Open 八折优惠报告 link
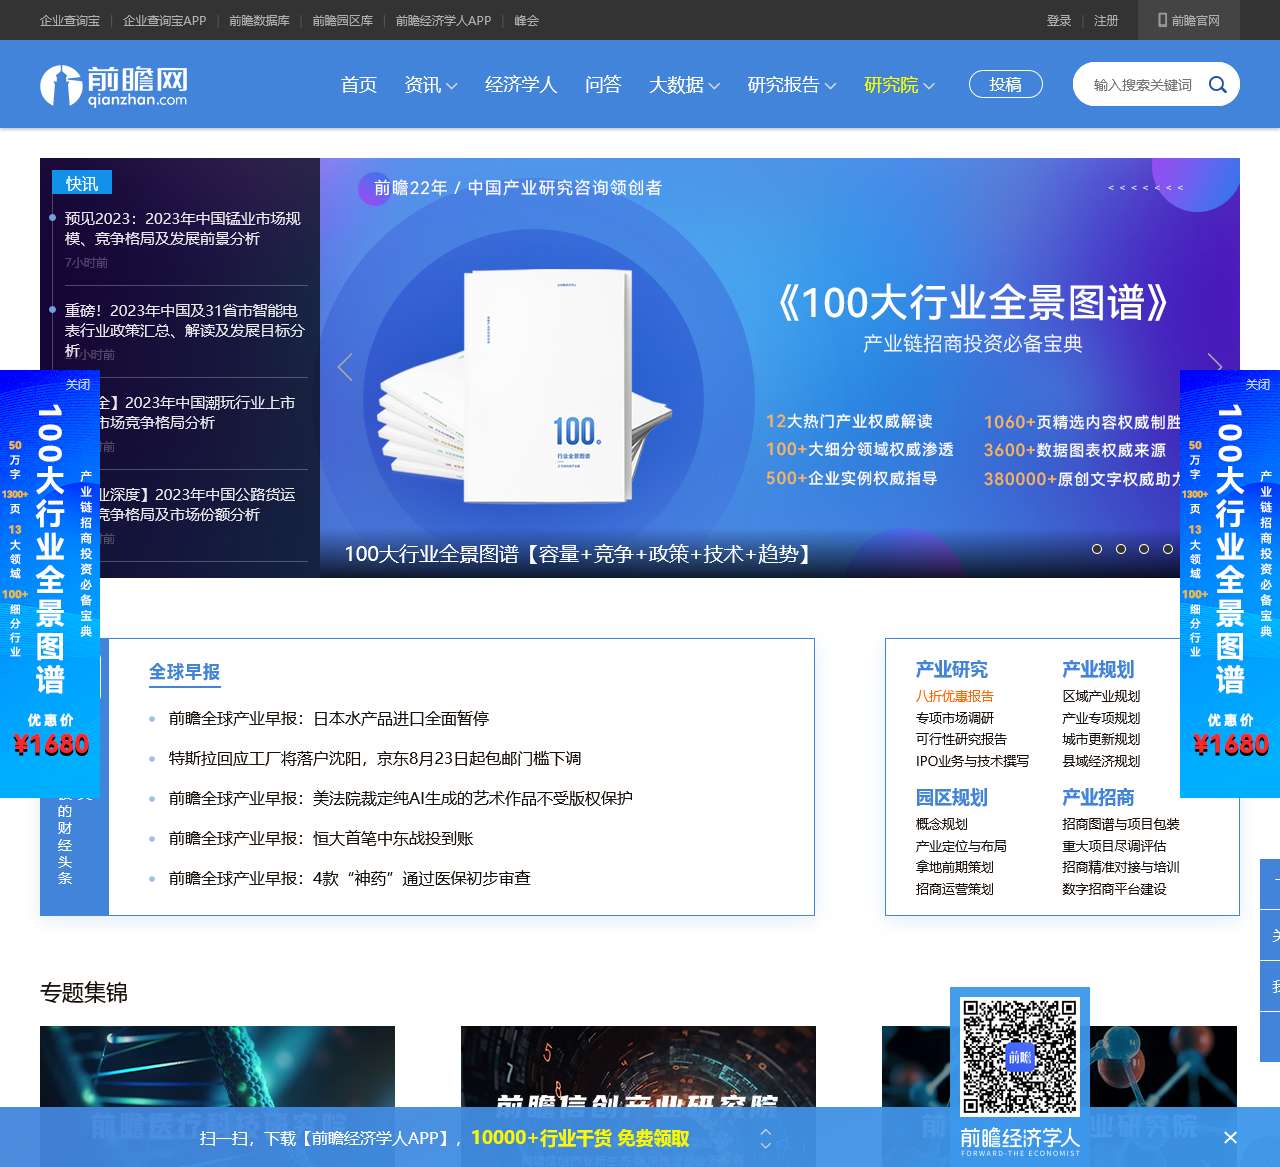 tap(955, 696)
